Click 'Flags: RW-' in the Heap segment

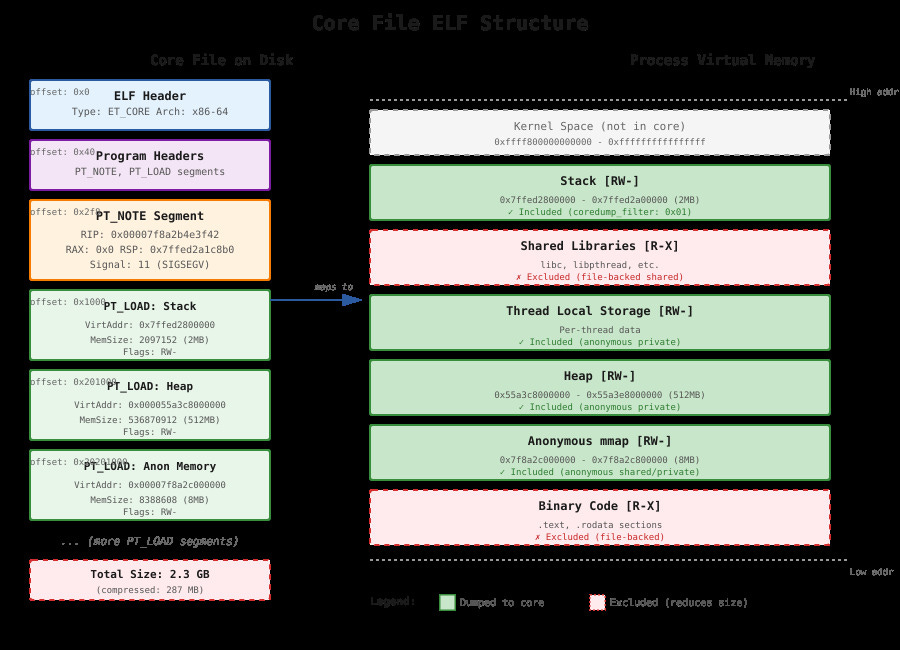click(150, 432)
